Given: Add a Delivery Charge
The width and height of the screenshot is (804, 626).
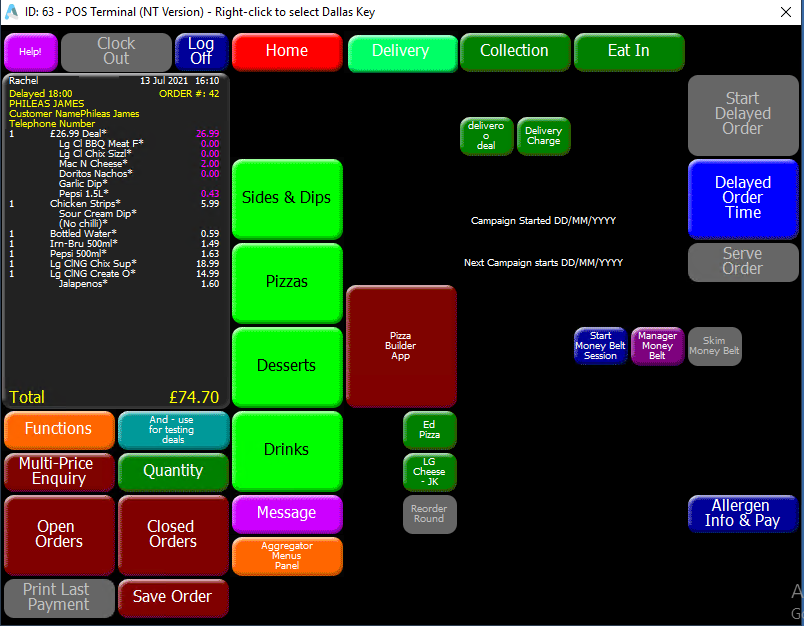Looking at the screenshot, I should [x=543, y=135].
